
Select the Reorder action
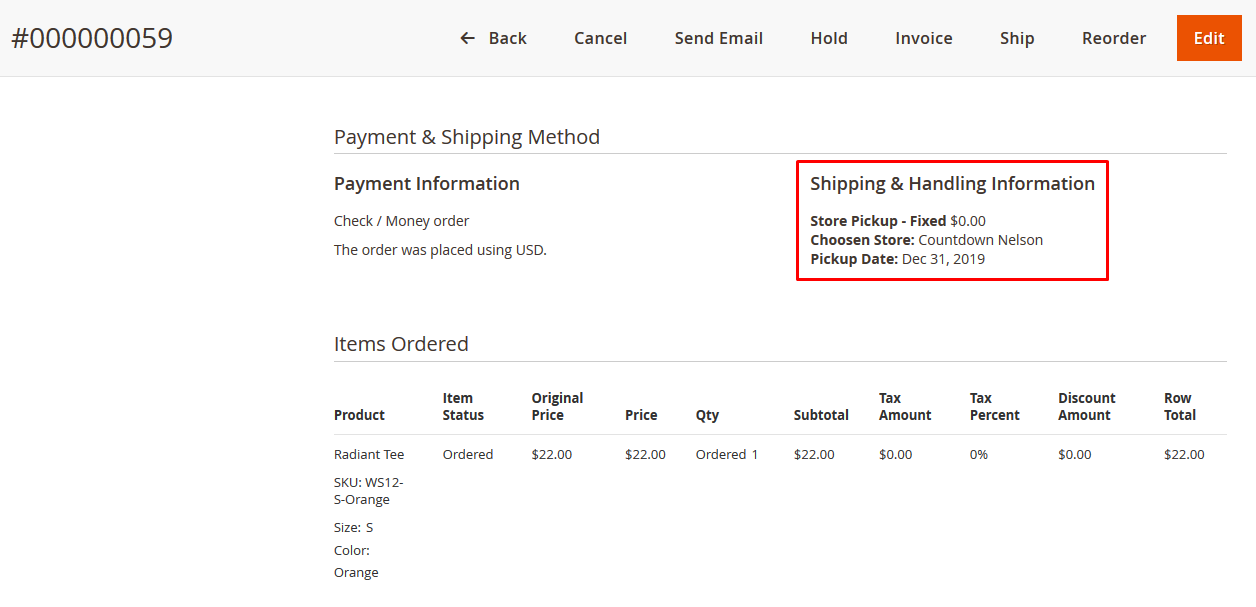tap(1113, 38)
